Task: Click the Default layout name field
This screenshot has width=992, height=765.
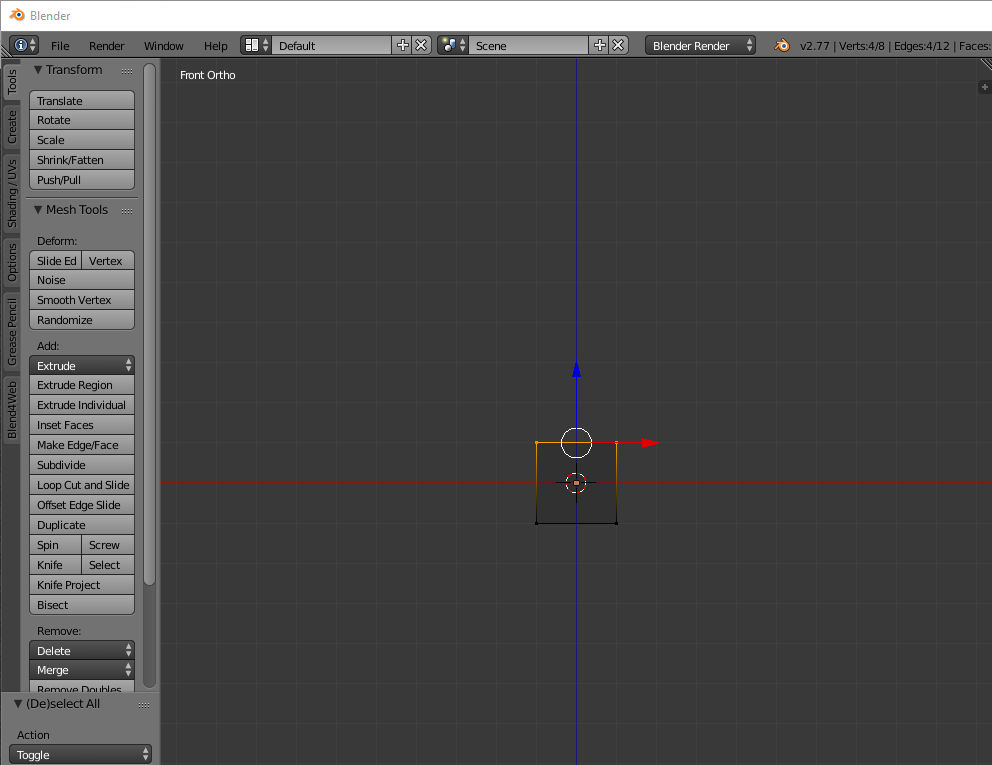Action: click(x=332, y=46)
